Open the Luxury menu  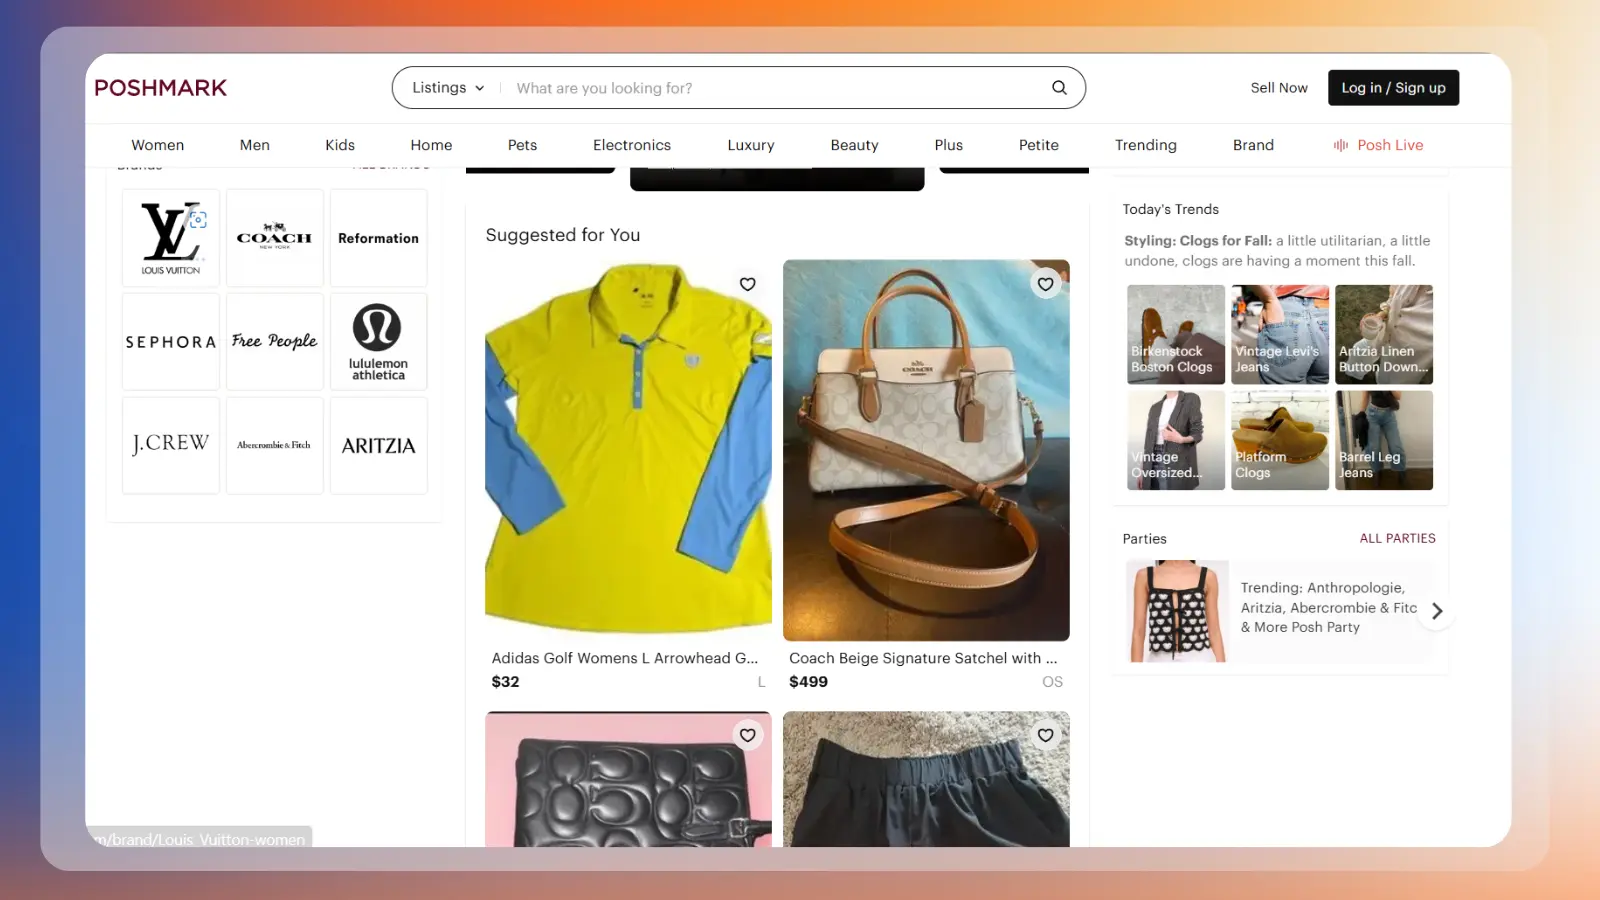pos(751,145)
